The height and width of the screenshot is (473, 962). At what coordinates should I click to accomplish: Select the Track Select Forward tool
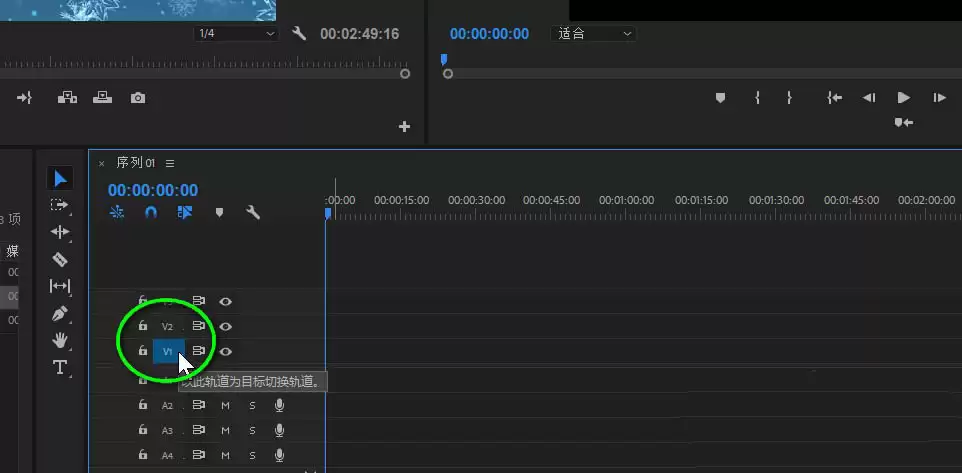pyautogui.click(x=60, y=205)
